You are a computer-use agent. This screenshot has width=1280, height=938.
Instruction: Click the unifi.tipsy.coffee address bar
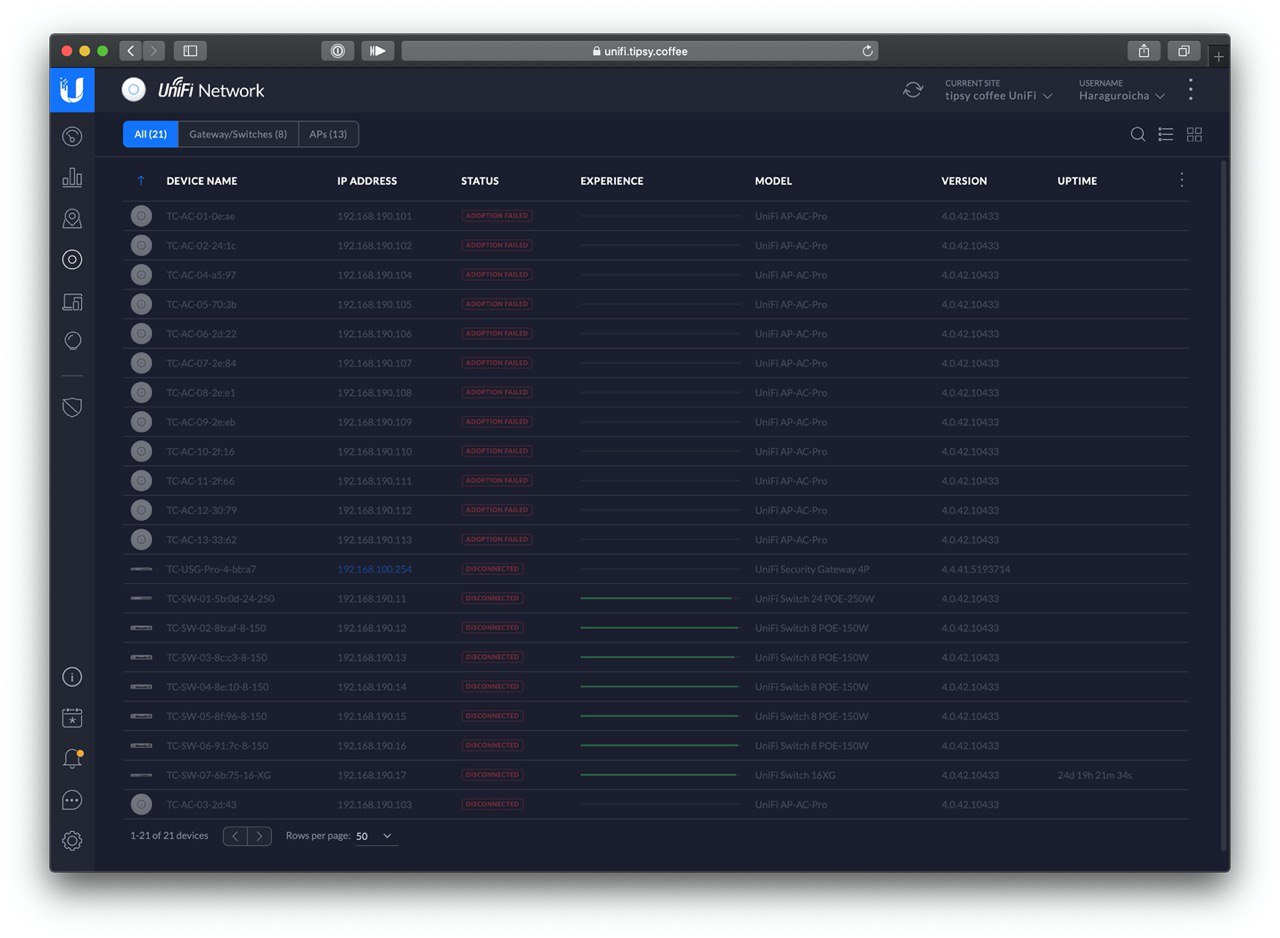pos(640,51)
